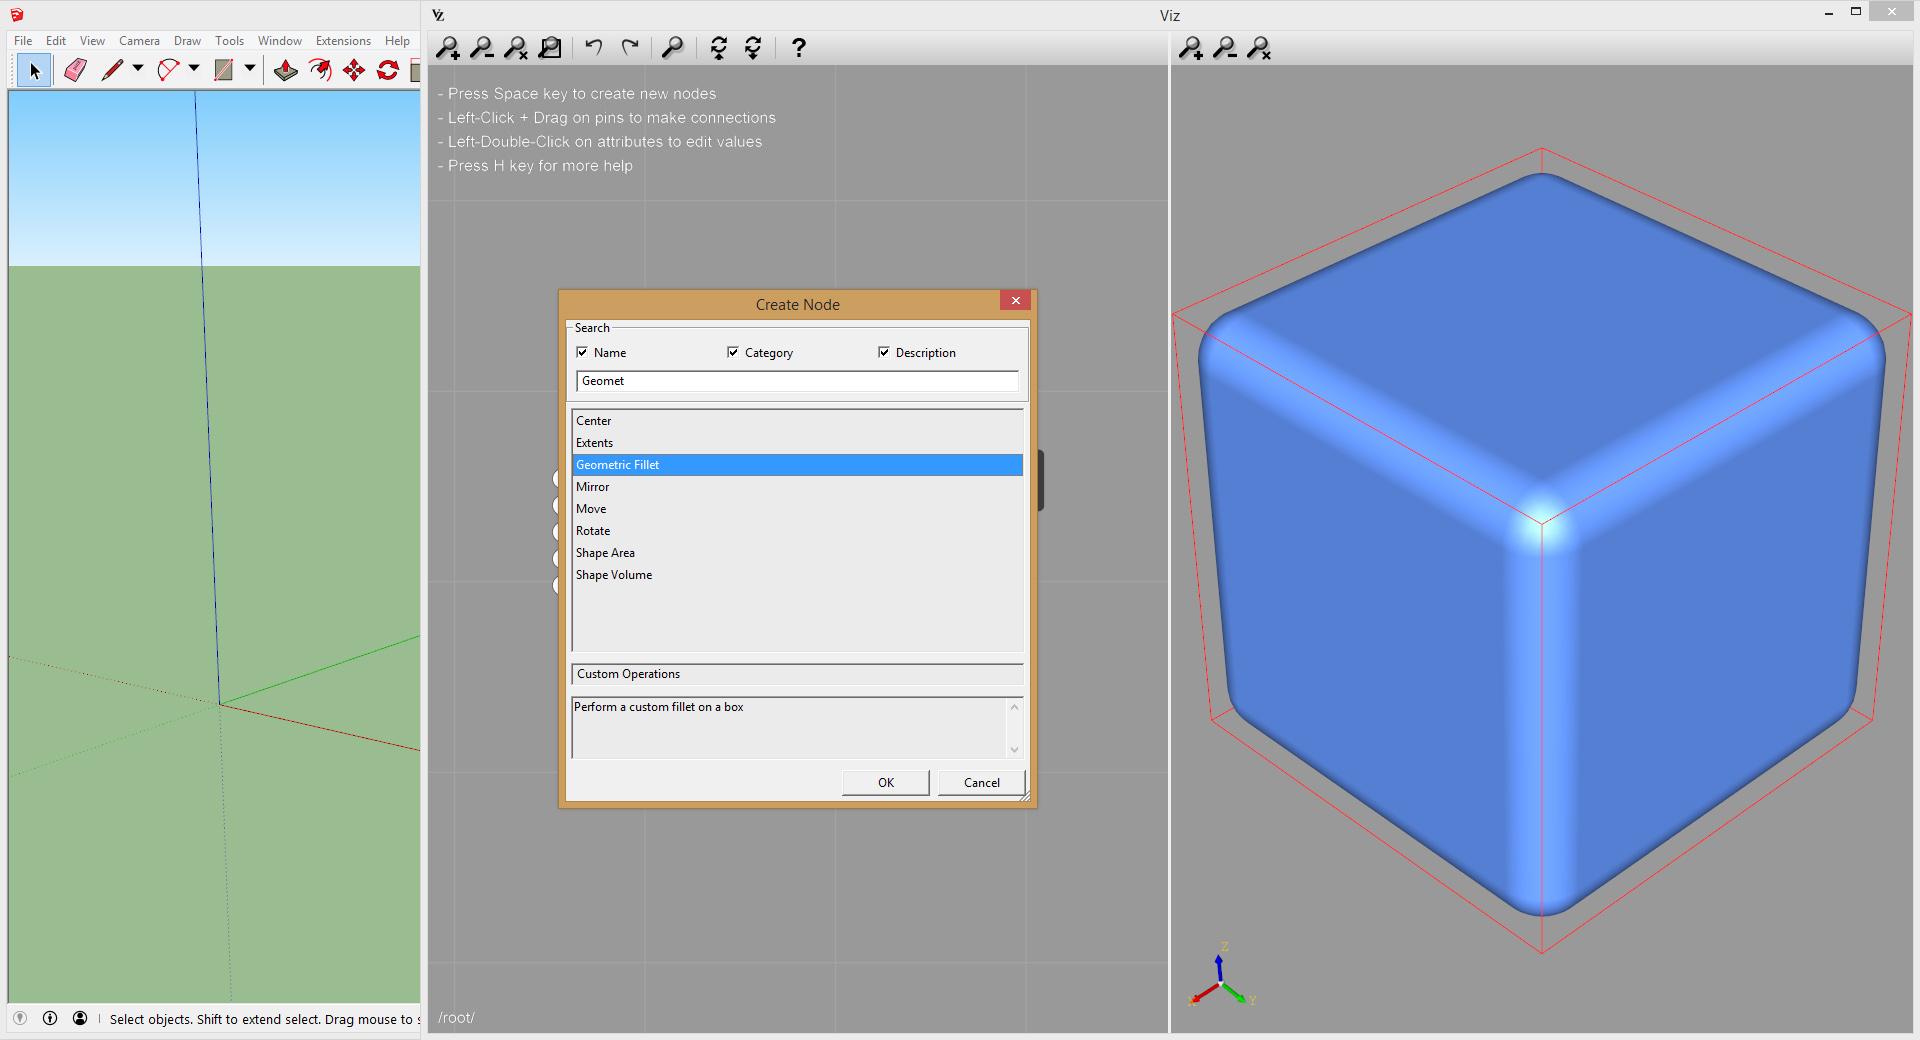Disable the Description search checkbox

[x=884, y=352]
